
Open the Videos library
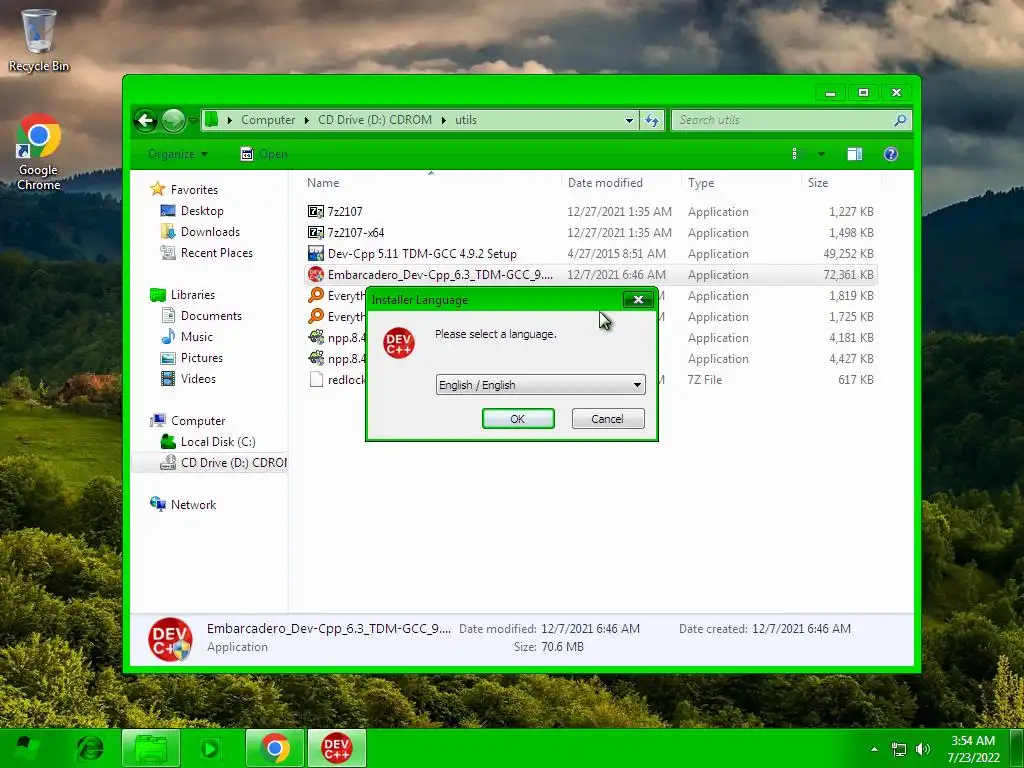coord(198,379)
